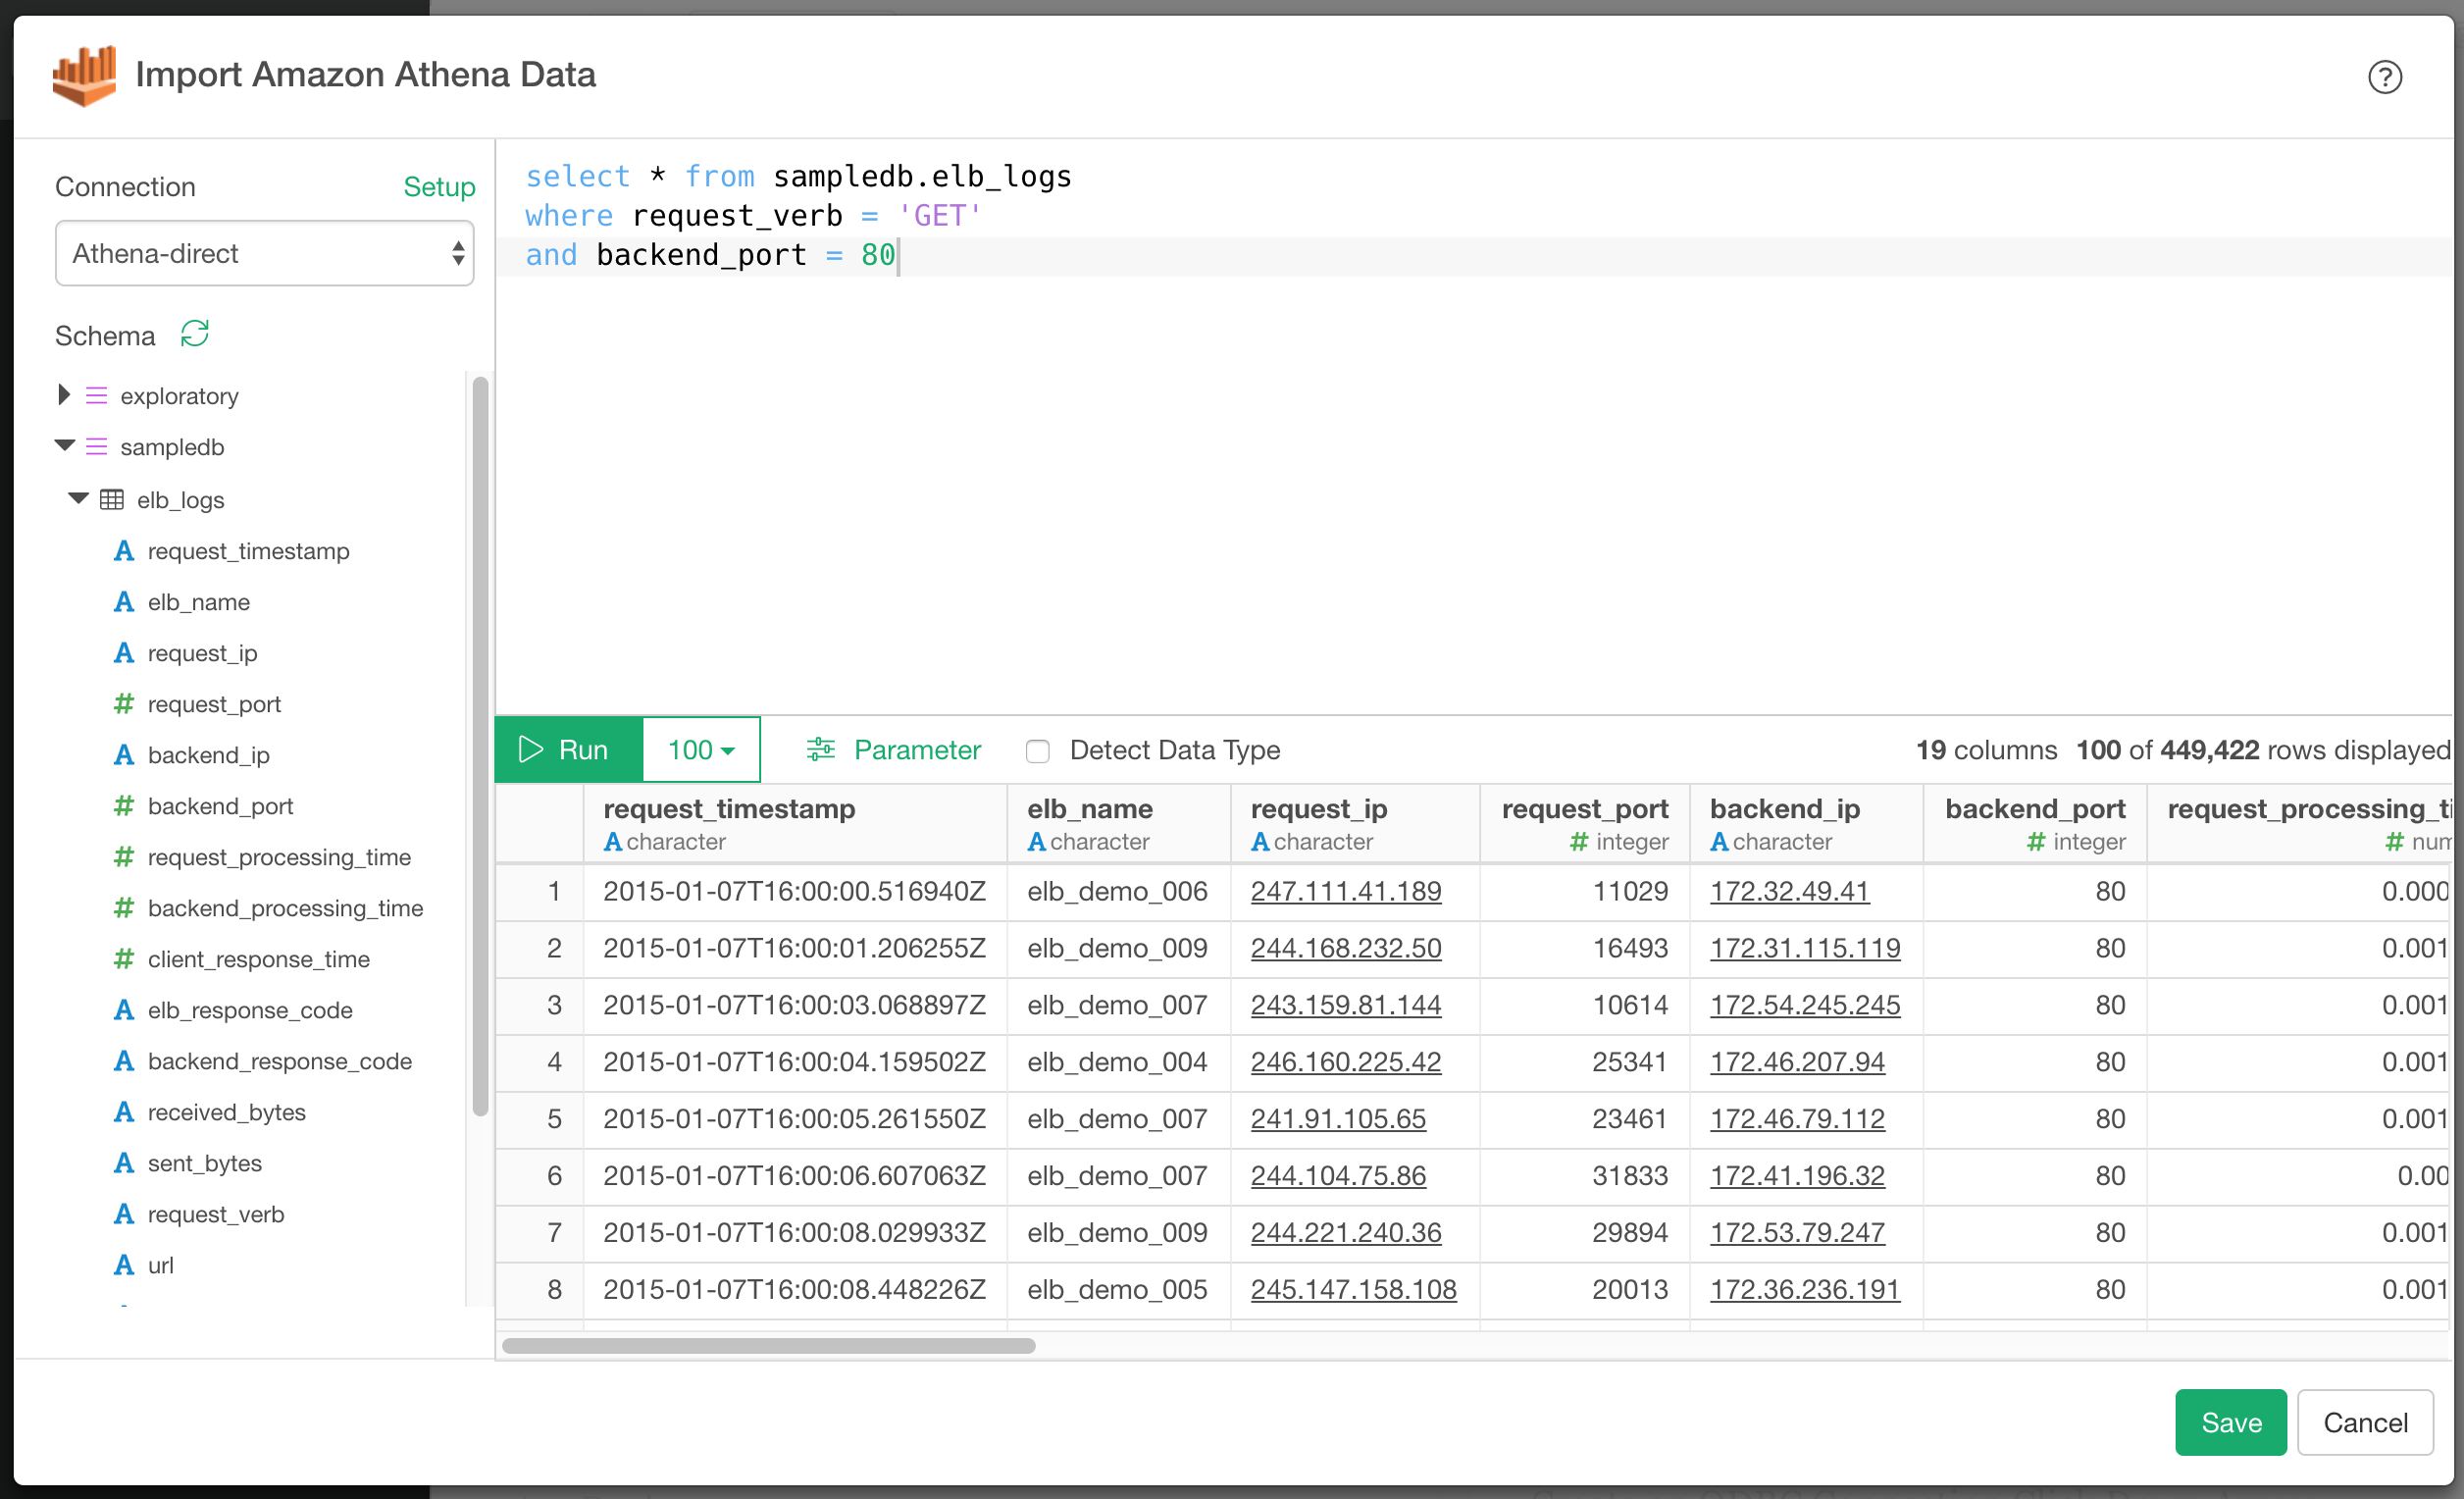This screenshot has height=1499, width=2464.
Task: Select cell elb_demo_006 in row 1
Action: pos(1119,891)
